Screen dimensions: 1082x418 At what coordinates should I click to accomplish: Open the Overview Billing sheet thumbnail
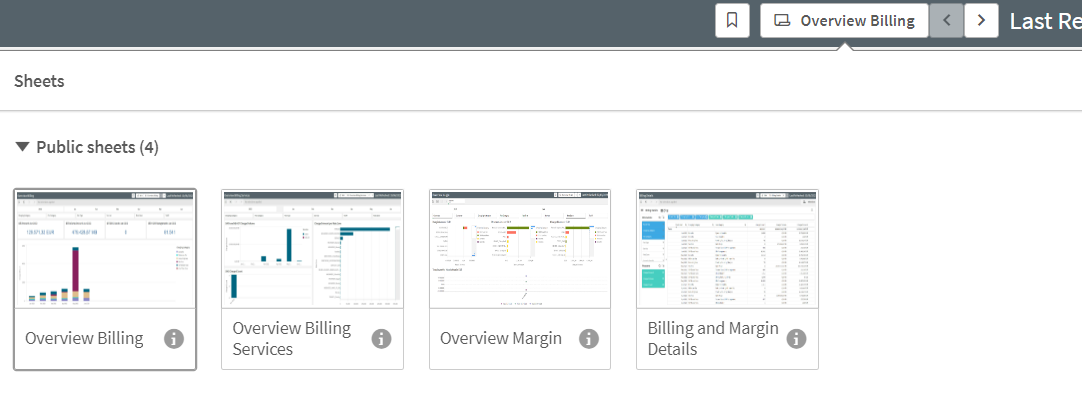pos(104,248)
